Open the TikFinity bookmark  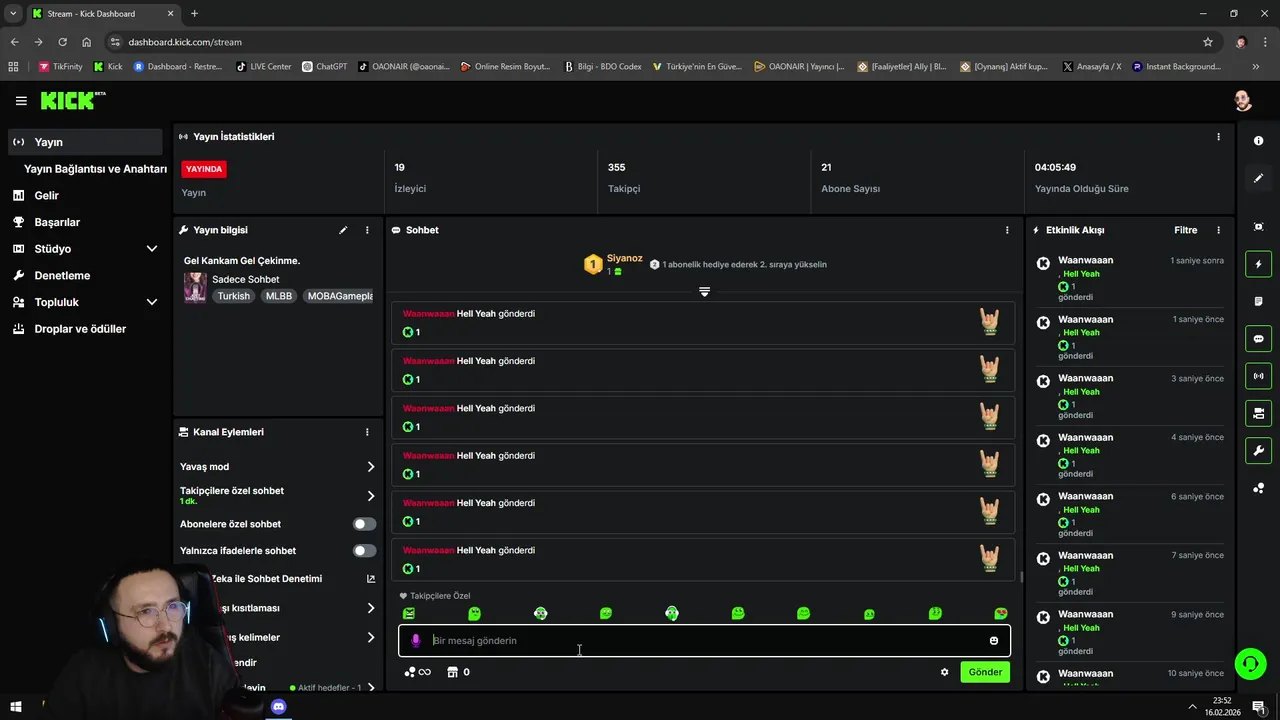(60, 67)
